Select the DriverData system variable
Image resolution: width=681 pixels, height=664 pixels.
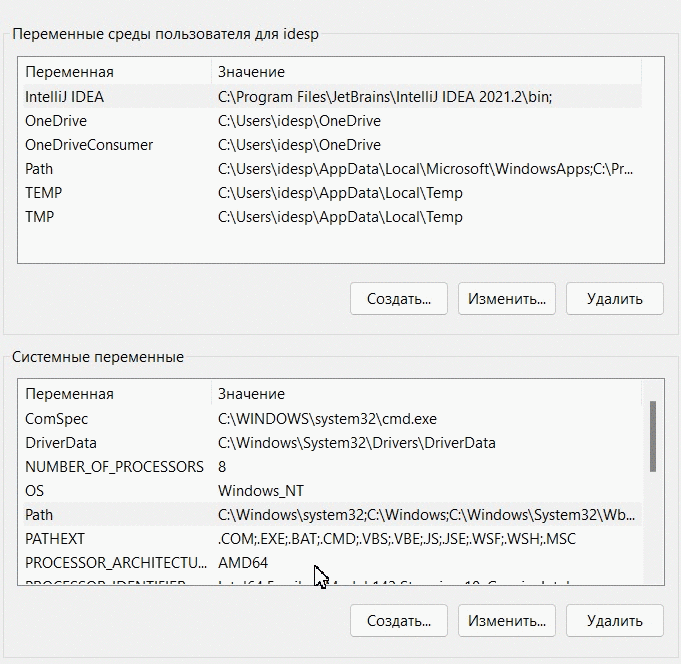tap(332, 443)
